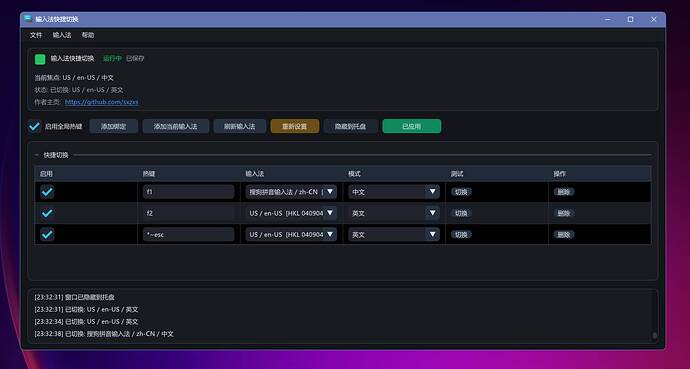Select the log line at 23:32:31 窗口已隐藏到托盘
This screenshot has width=690, height=369.
pyautogui.click(x=74, y=297)
